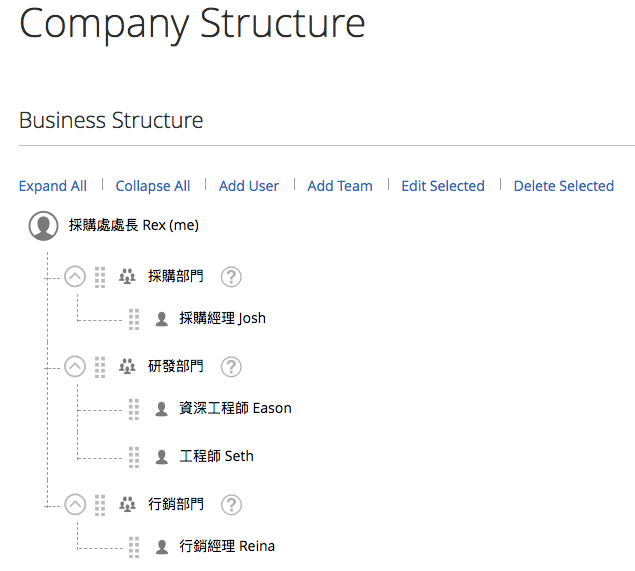Open the Add User action
The image size is (635, 571).
point(249,186)
